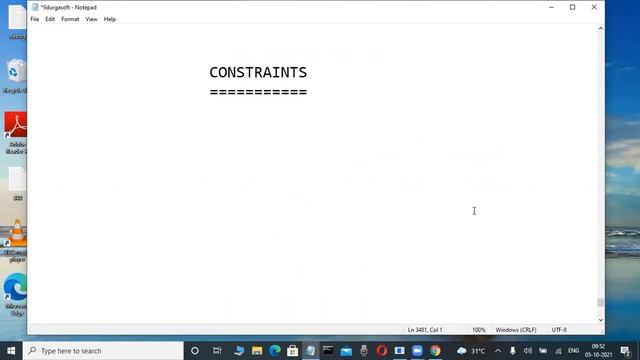The image size is (640, 360).
Task: Open Google Chrome from the taskbar
Action: (x=435, y=351)
